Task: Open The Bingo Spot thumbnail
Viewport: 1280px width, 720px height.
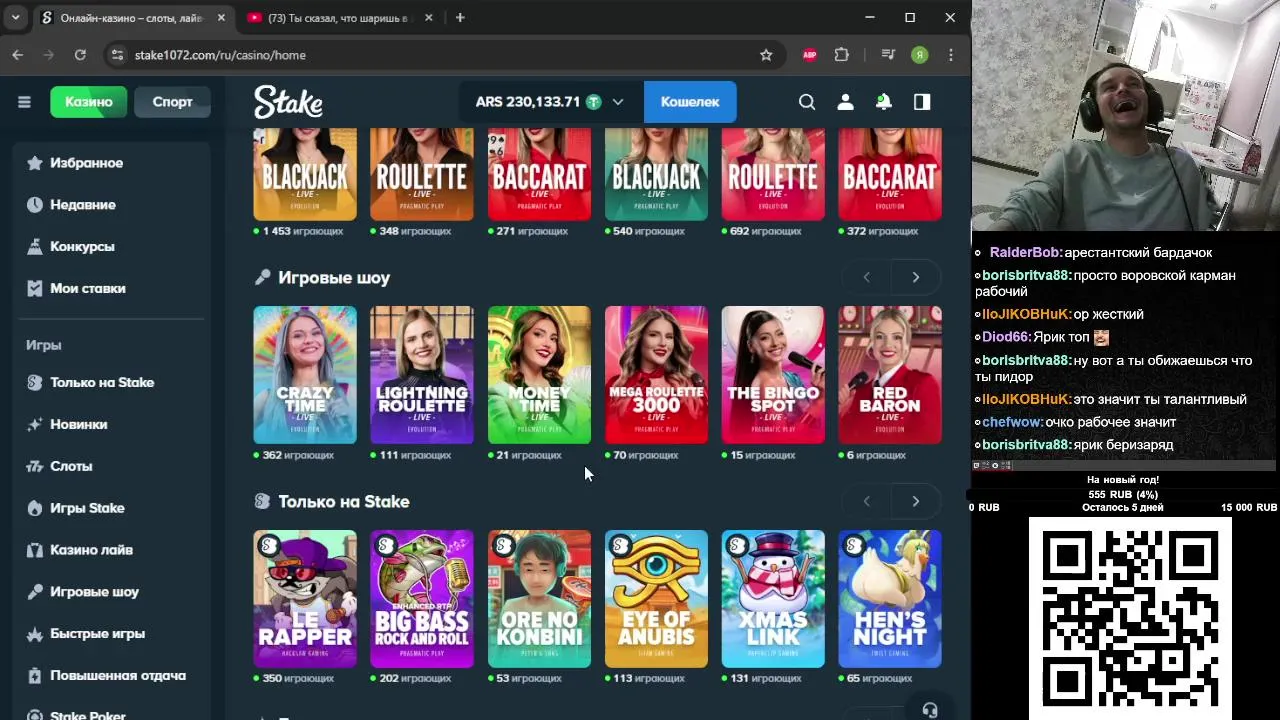Action: point(773,375)
